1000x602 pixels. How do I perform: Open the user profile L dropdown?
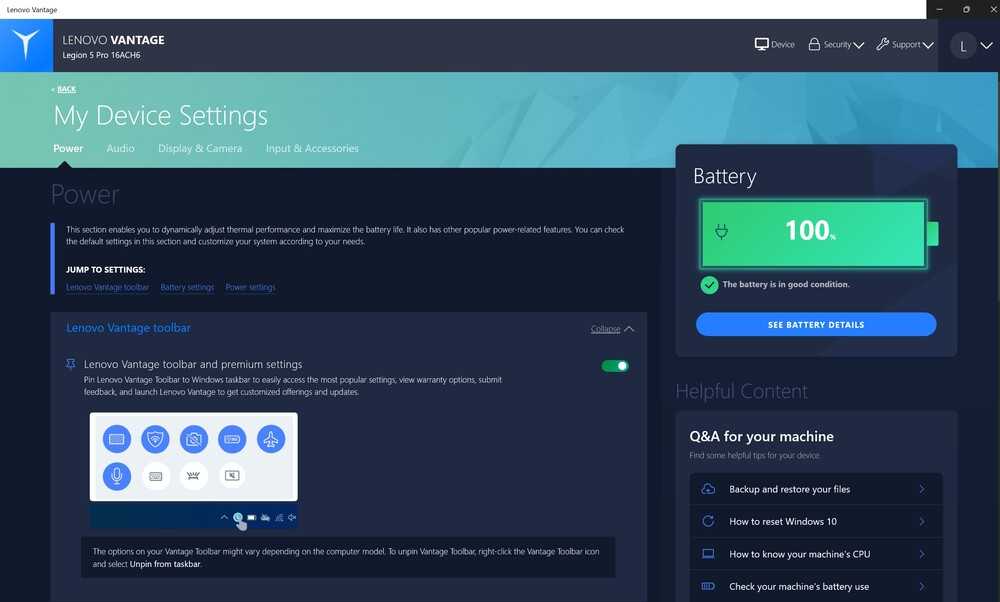(970, 45)
